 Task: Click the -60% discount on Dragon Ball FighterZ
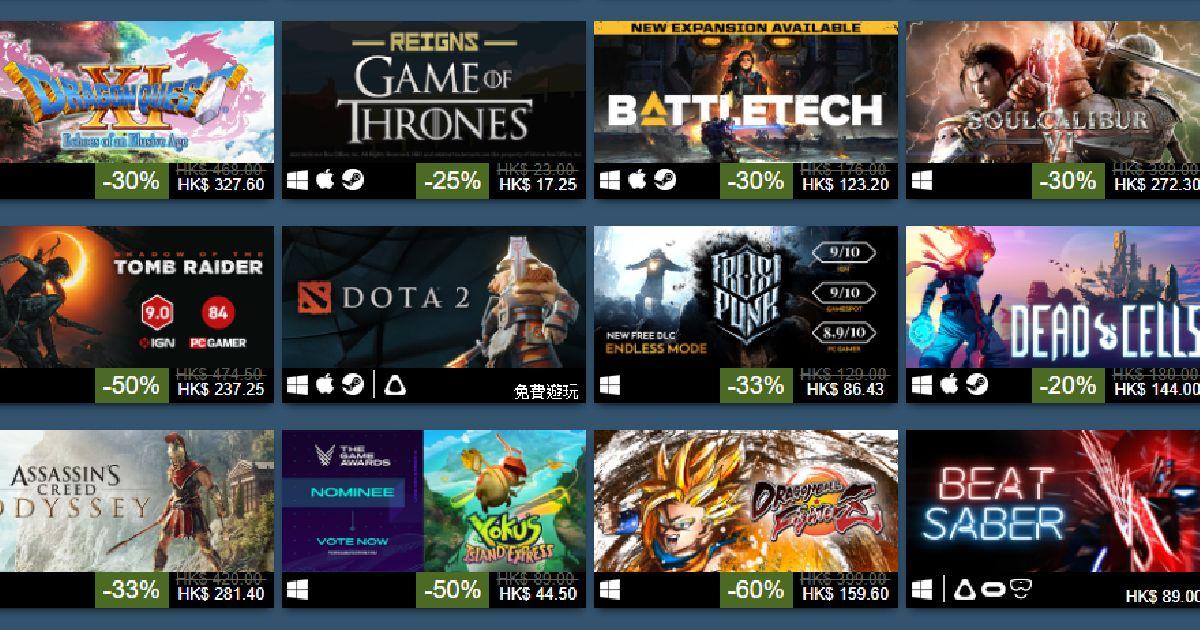(756, 589)
